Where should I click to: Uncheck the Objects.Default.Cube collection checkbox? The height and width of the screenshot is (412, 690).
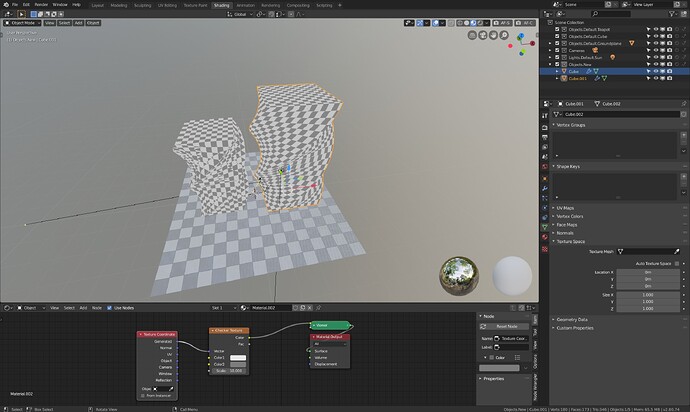click(557, 37)
